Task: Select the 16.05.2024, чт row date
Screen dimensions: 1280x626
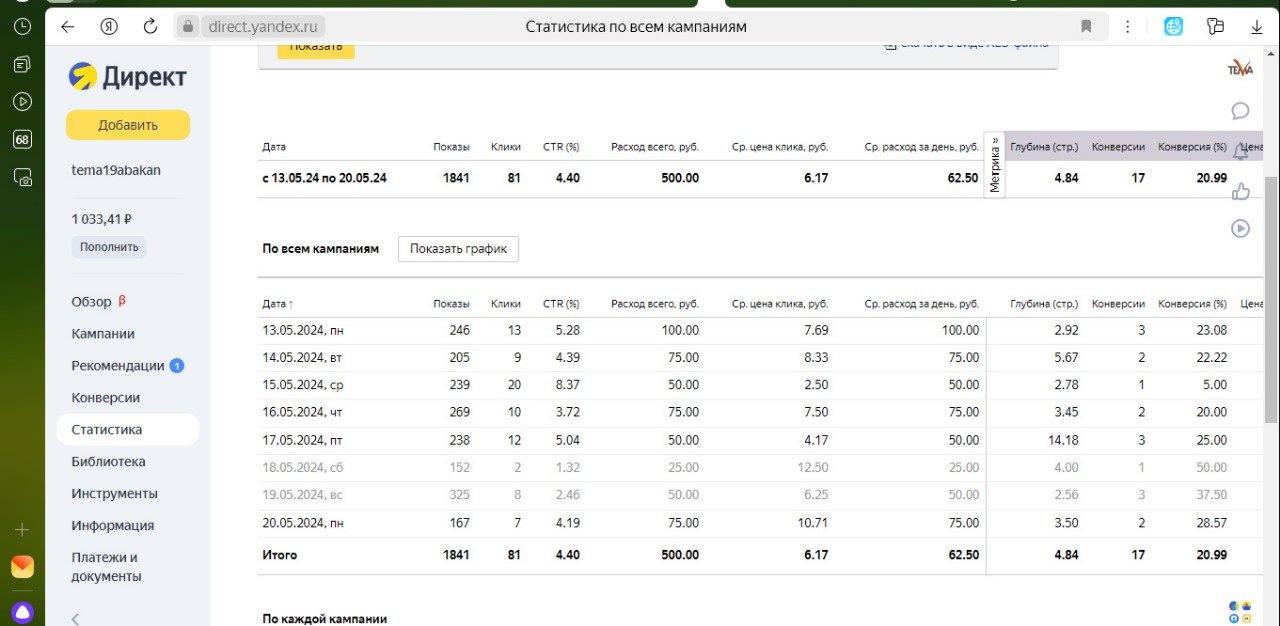Action: 302,412
